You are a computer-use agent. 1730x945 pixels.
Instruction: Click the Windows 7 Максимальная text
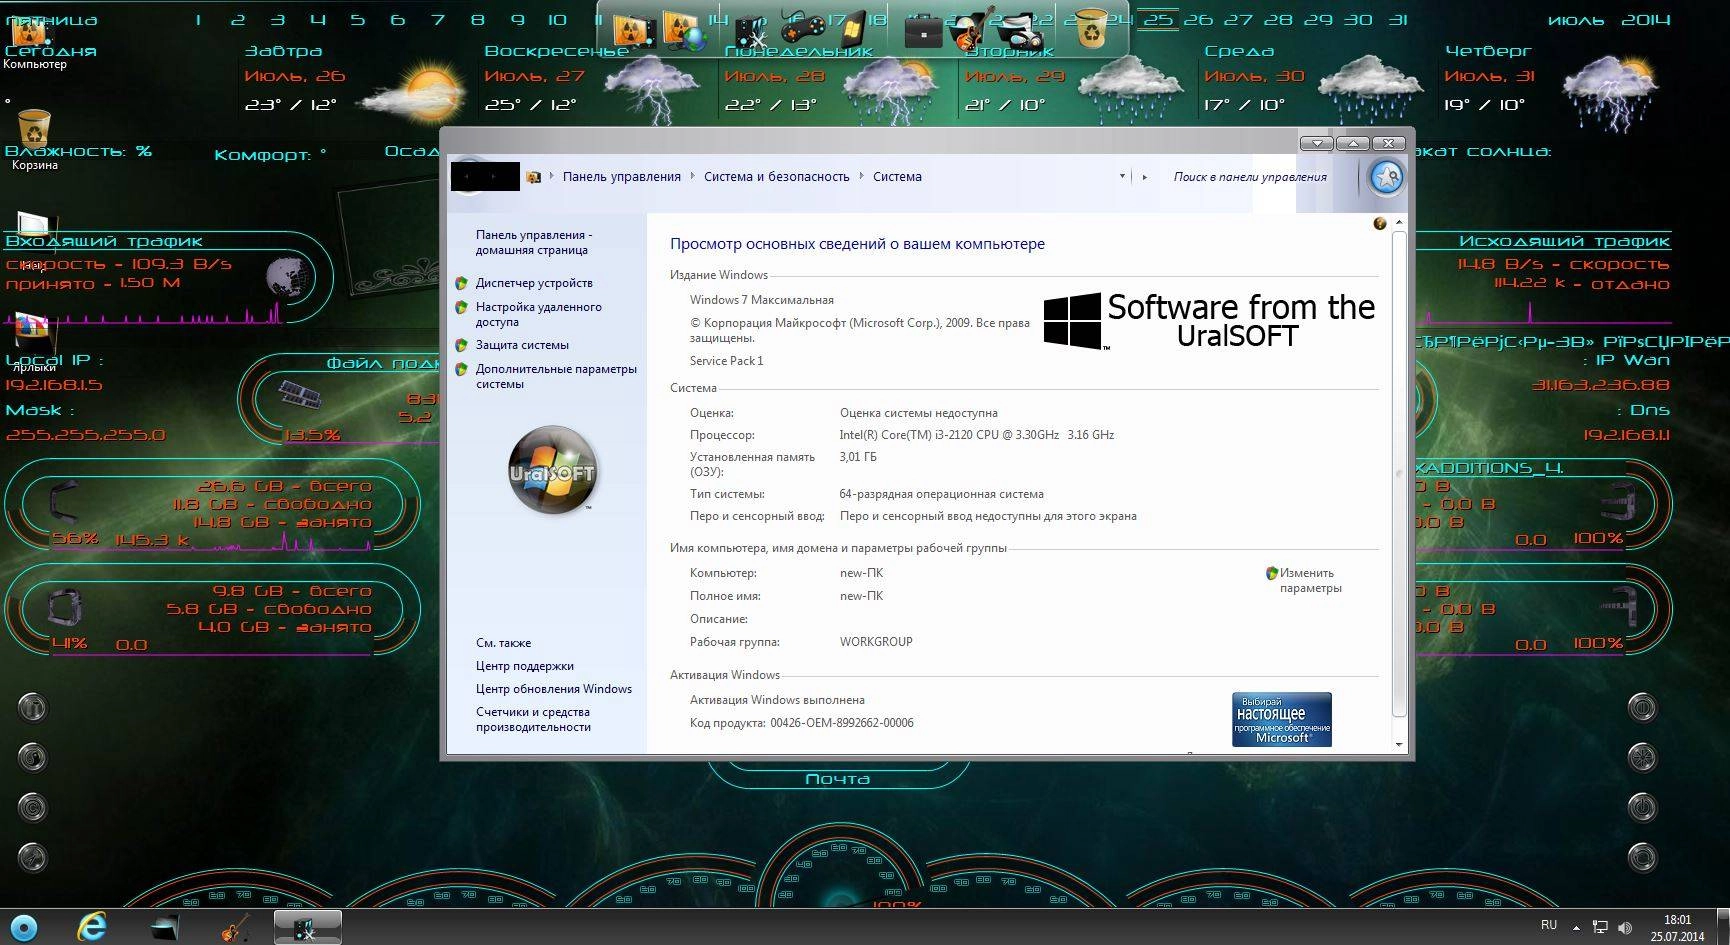761,300
